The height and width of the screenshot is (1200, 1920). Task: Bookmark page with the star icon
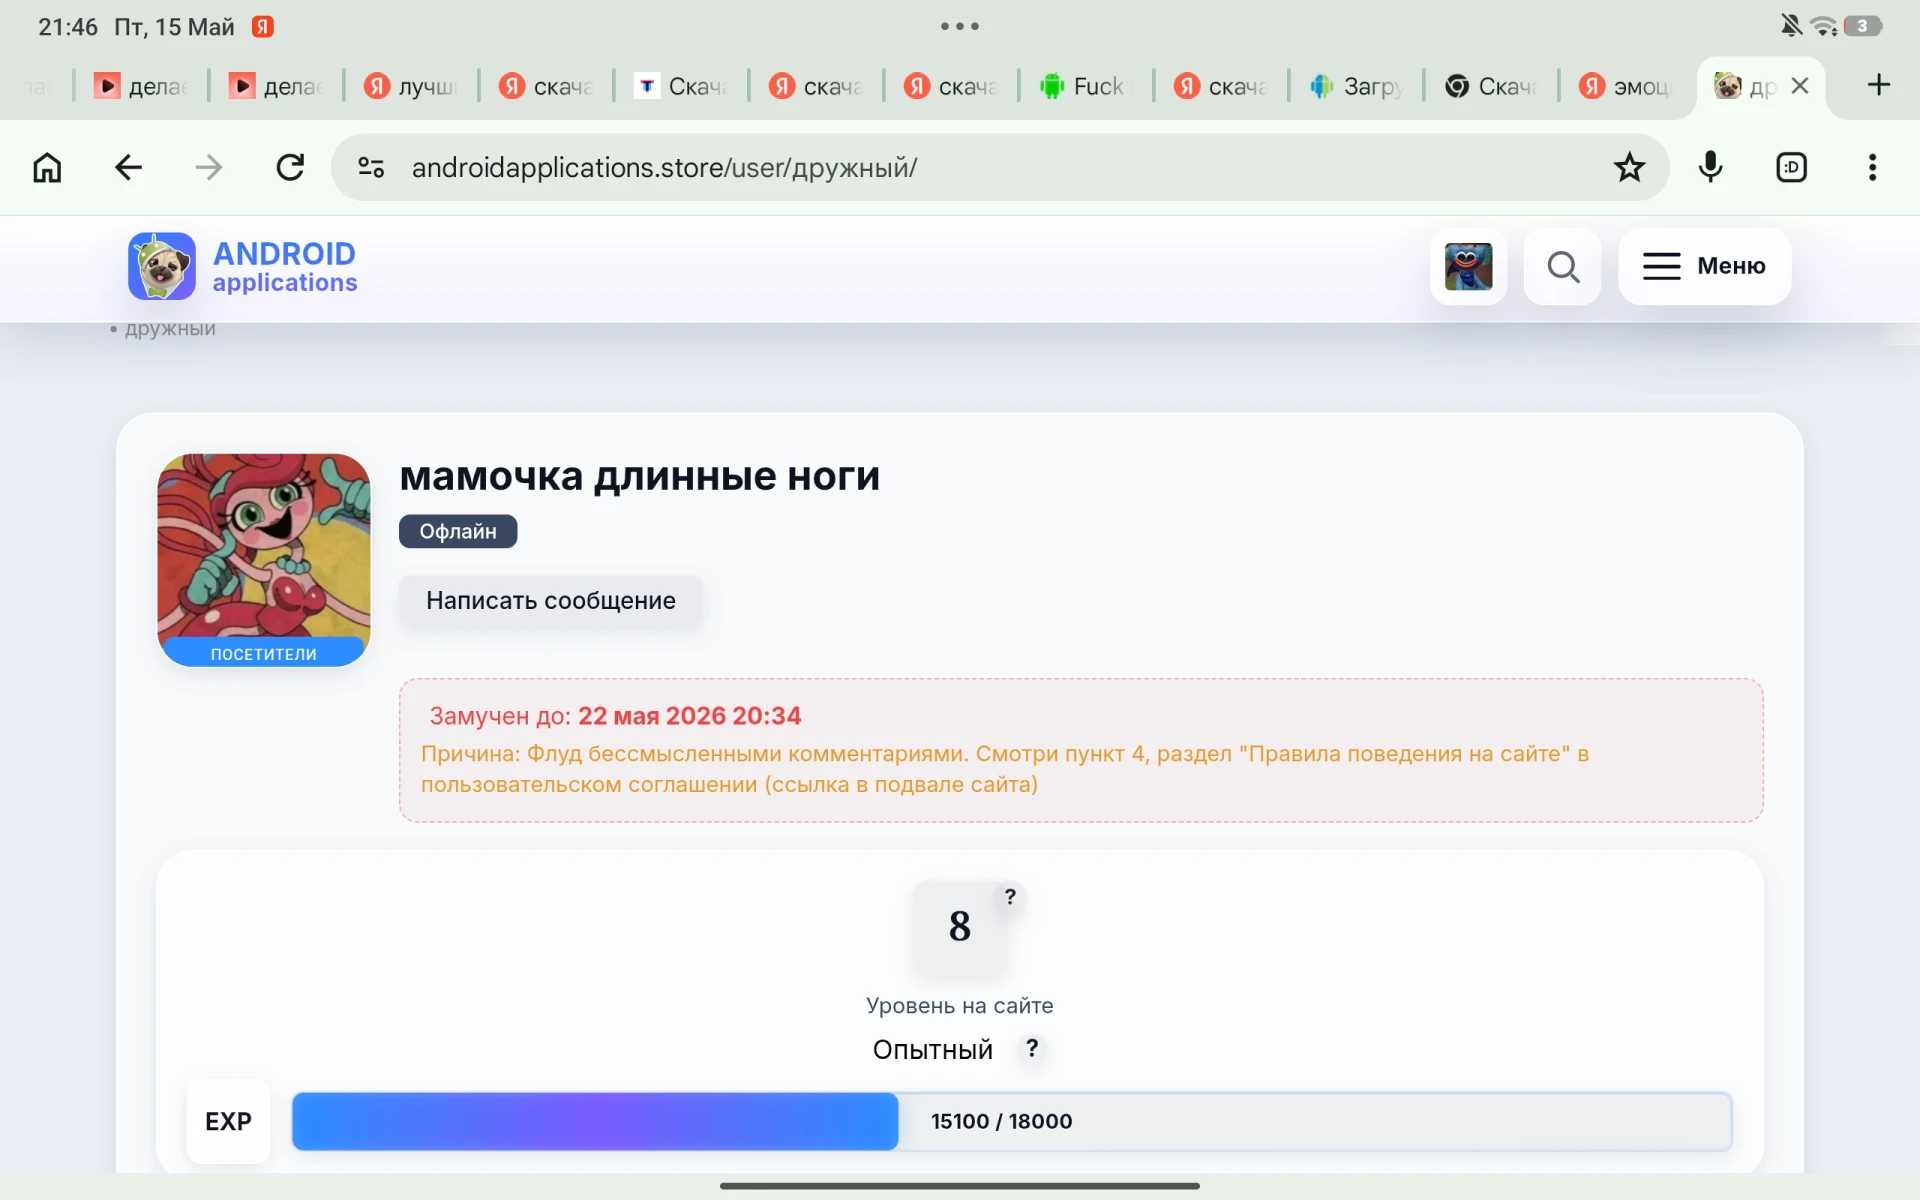1629,167
